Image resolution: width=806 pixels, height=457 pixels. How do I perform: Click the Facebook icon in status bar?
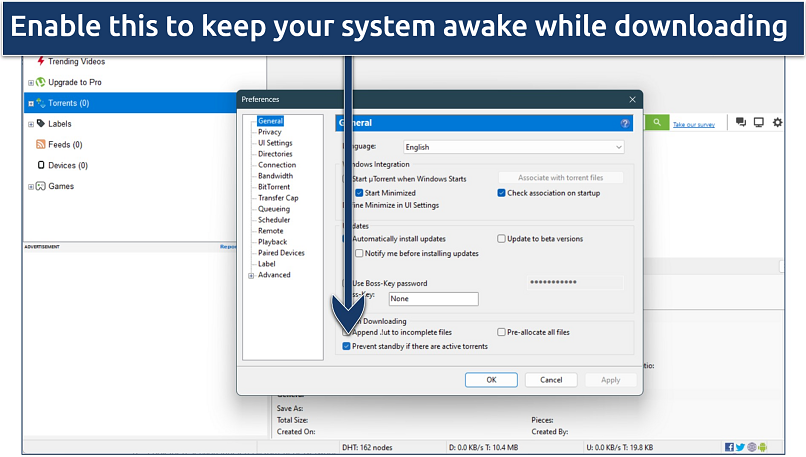729,447
